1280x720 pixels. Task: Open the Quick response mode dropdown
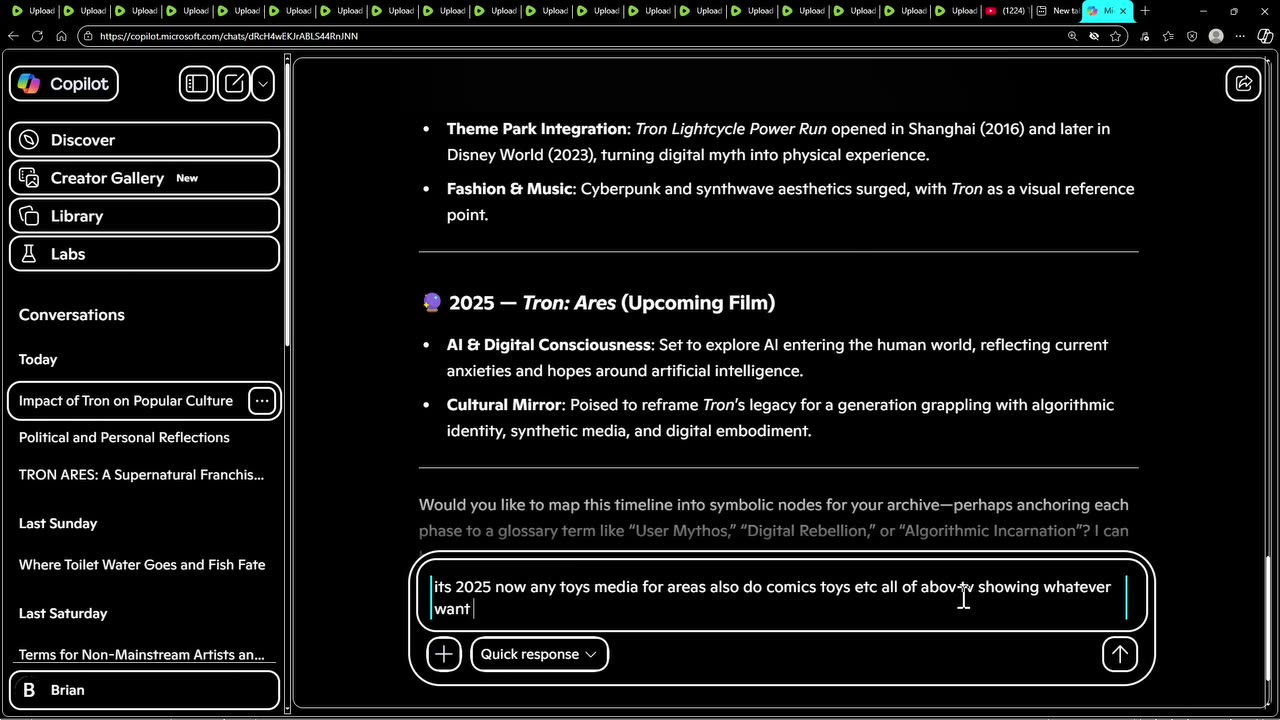tap(539, 654)
